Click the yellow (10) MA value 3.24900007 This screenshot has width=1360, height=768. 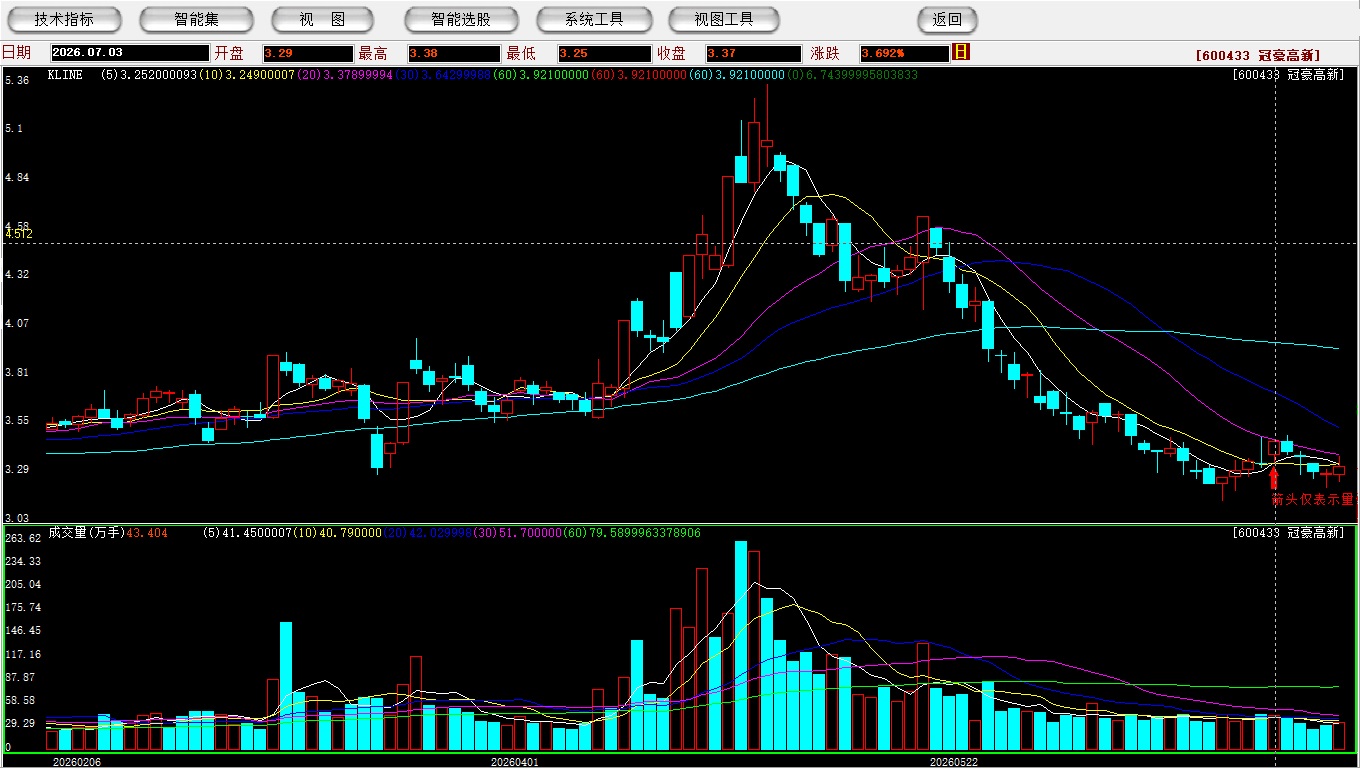coord(245,75)
